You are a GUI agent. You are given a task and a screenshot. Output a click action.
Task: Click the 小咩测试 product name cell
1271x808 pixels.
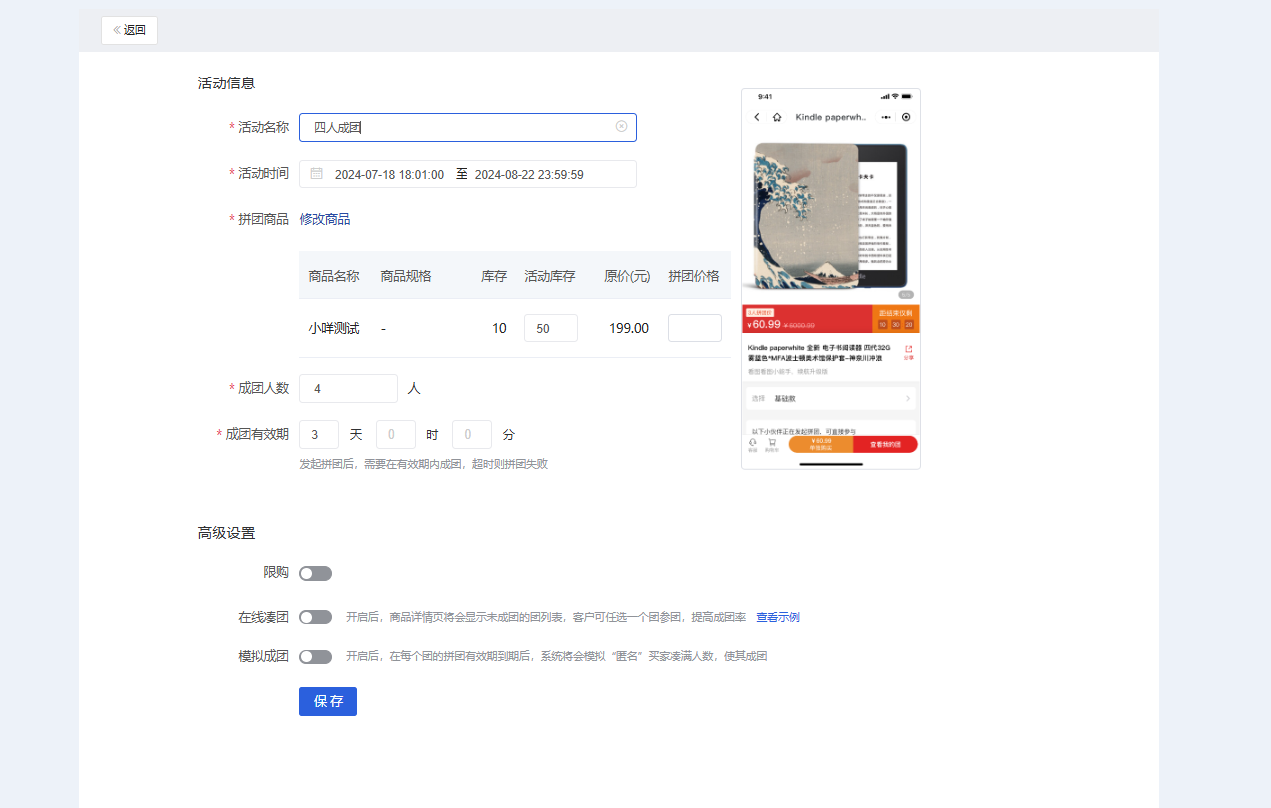point(333,328)
